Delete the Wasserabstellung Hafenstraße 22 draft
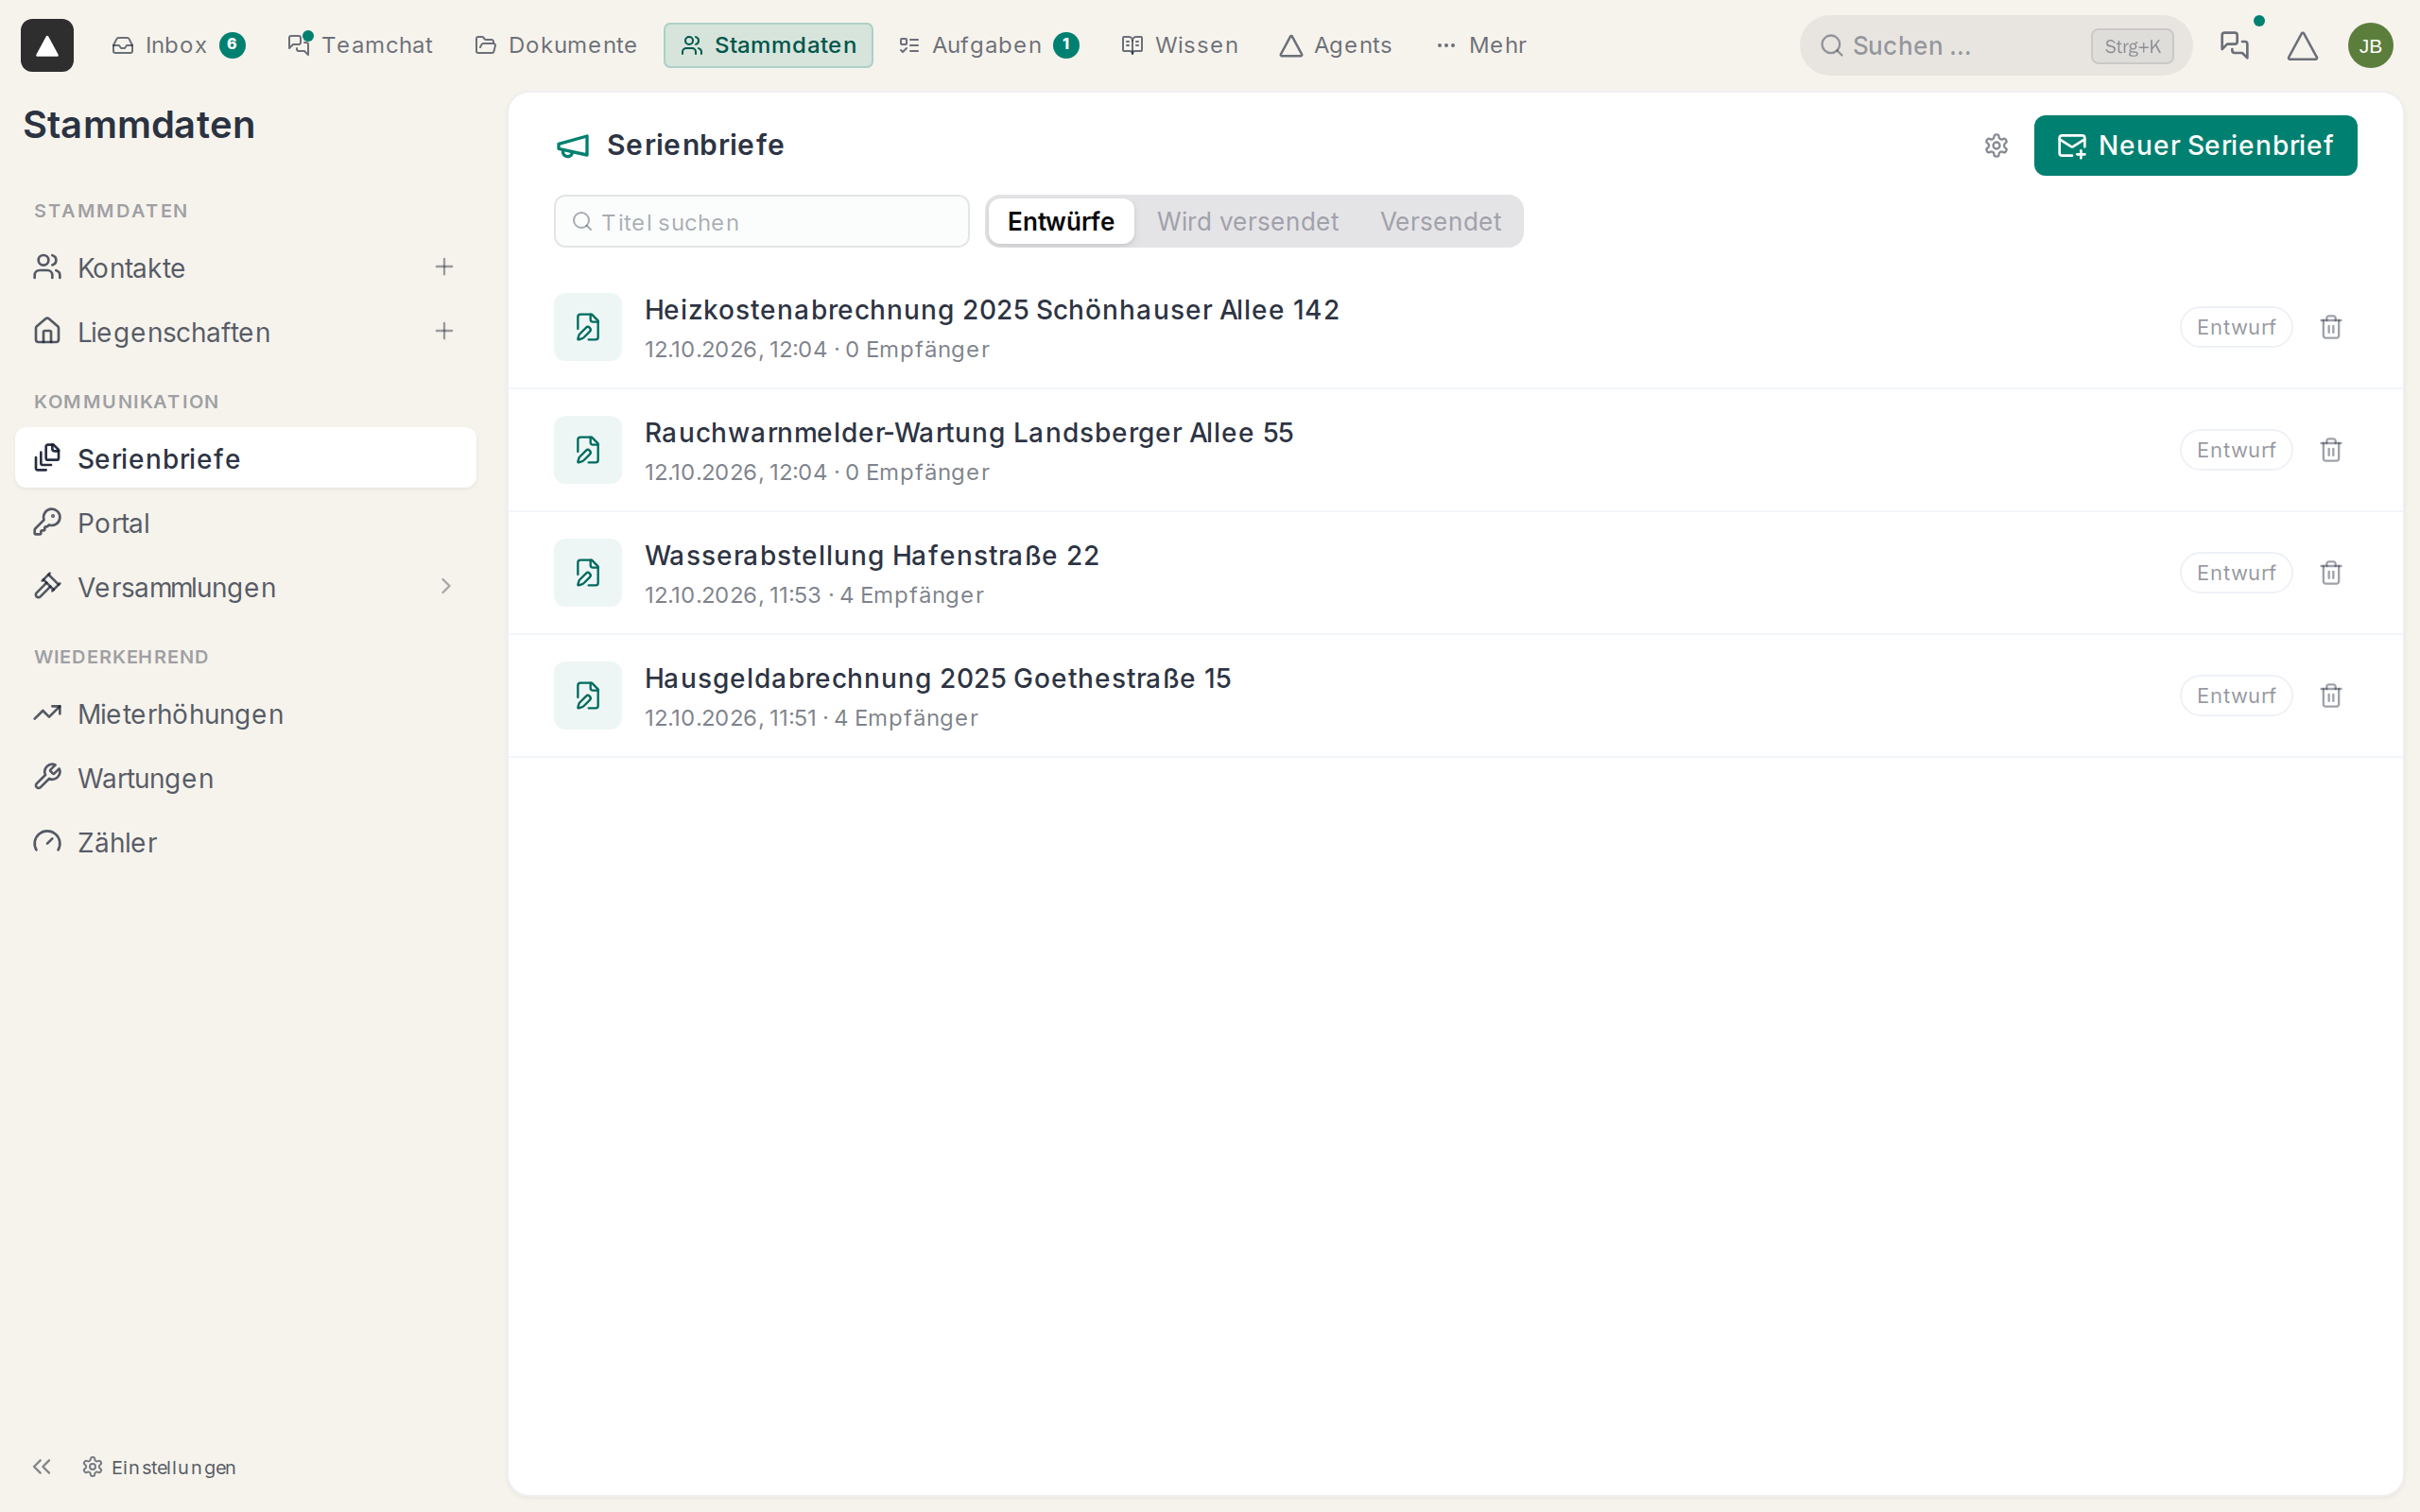Screen dimensions: 2420x1512 [2331, 573]
